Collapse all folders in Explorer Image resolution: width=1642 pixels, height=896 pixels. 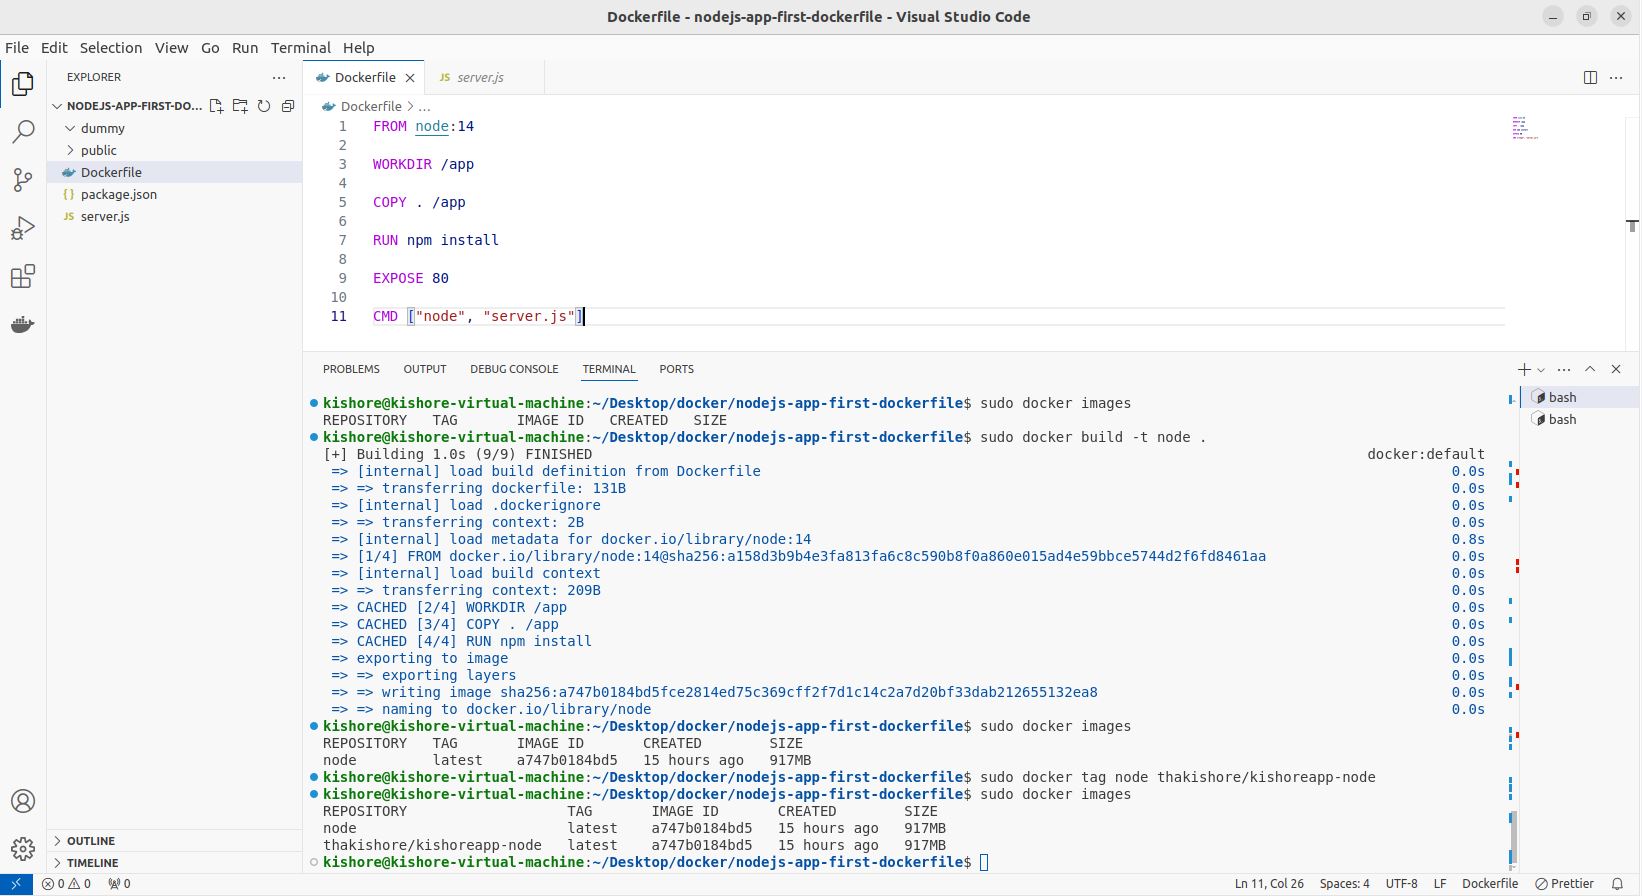tap(288, 106)
